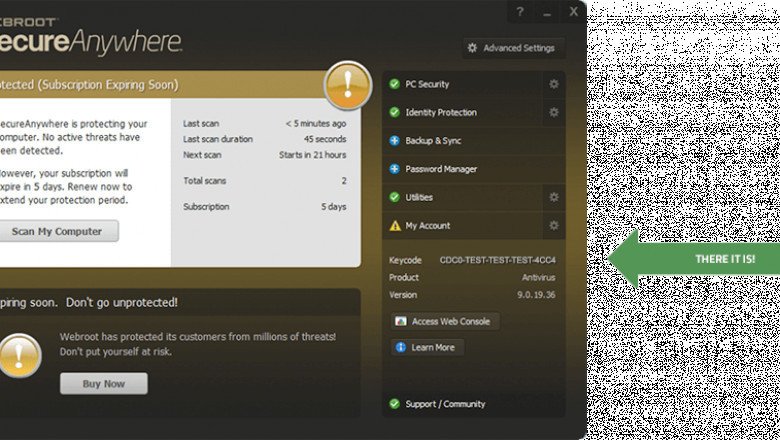Click the Product value Antivirus
780x440 pixels.
click(539, 277)
